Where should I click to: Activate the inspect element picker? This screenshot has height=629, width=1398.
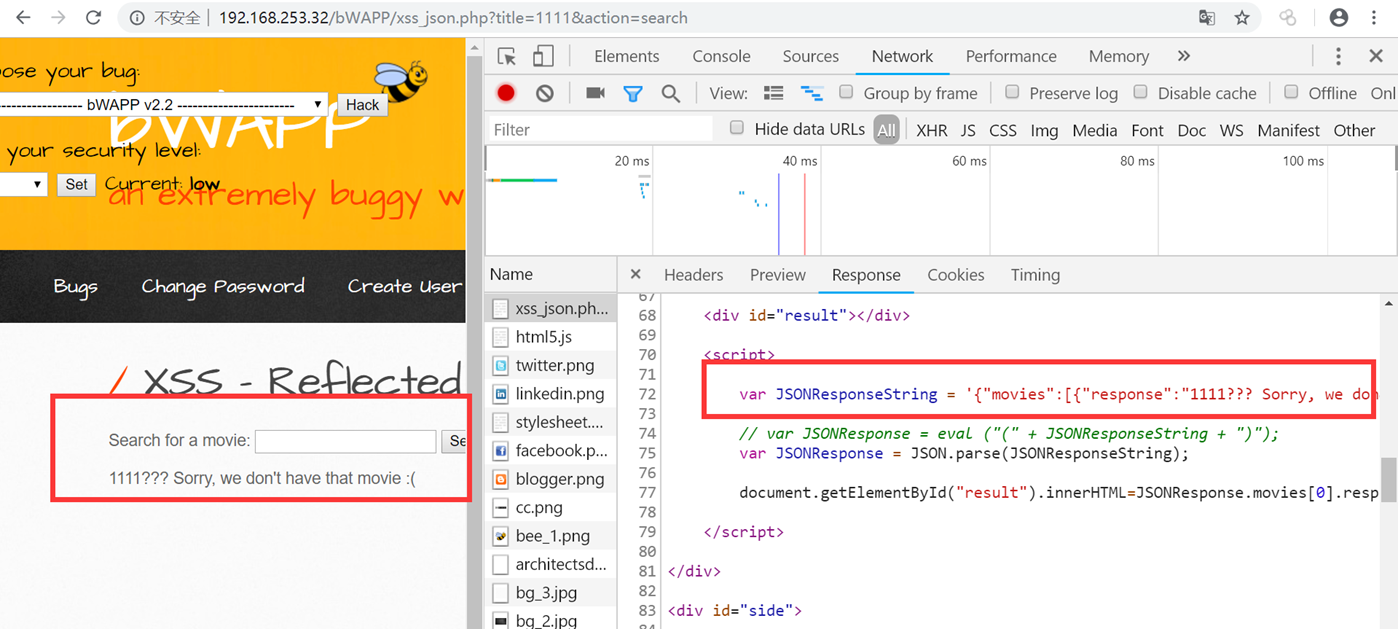(x=507, y=56)
